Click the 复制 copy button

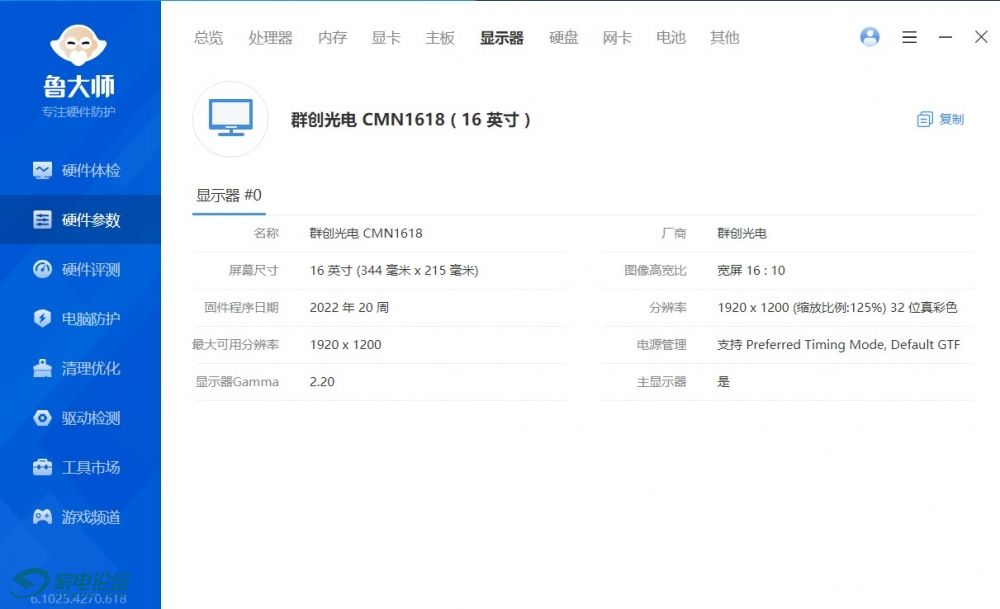940,119
